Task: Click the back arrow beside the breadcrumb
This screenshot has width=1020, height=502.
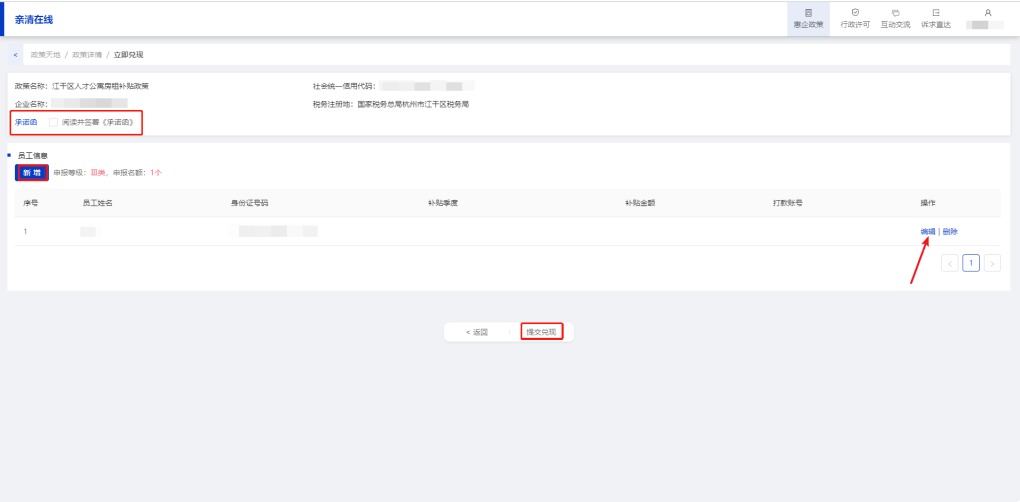Action: point(15,54)
